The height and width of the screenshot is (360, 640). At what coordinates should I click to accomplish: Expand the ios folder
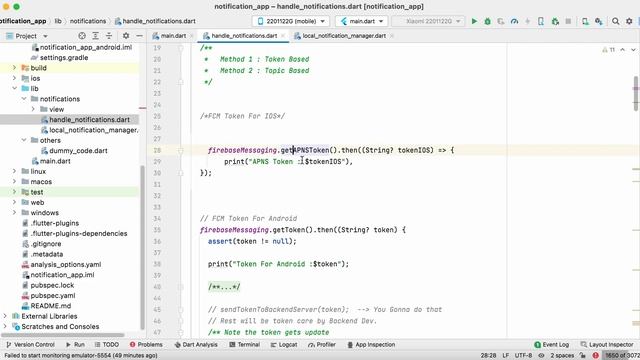point(14,78)
